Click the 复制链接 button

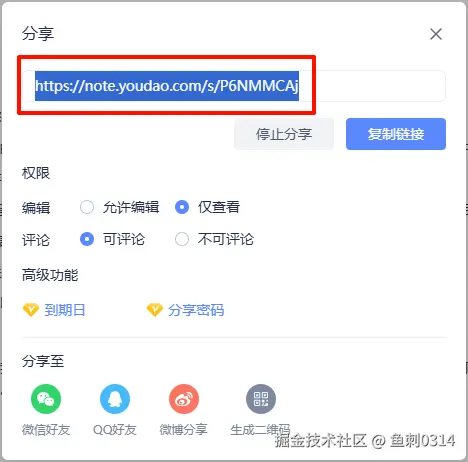pos(396,134)
